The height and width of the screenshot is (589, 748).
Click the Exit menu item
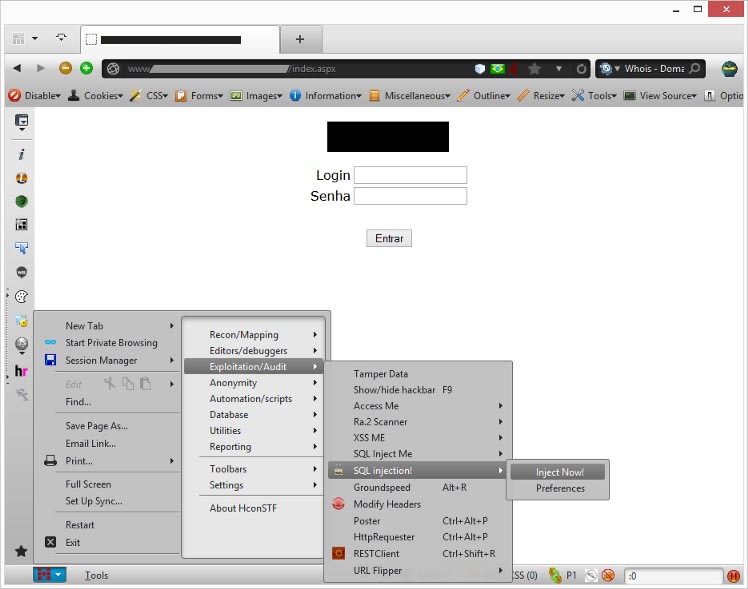click(x=109, y=543)
